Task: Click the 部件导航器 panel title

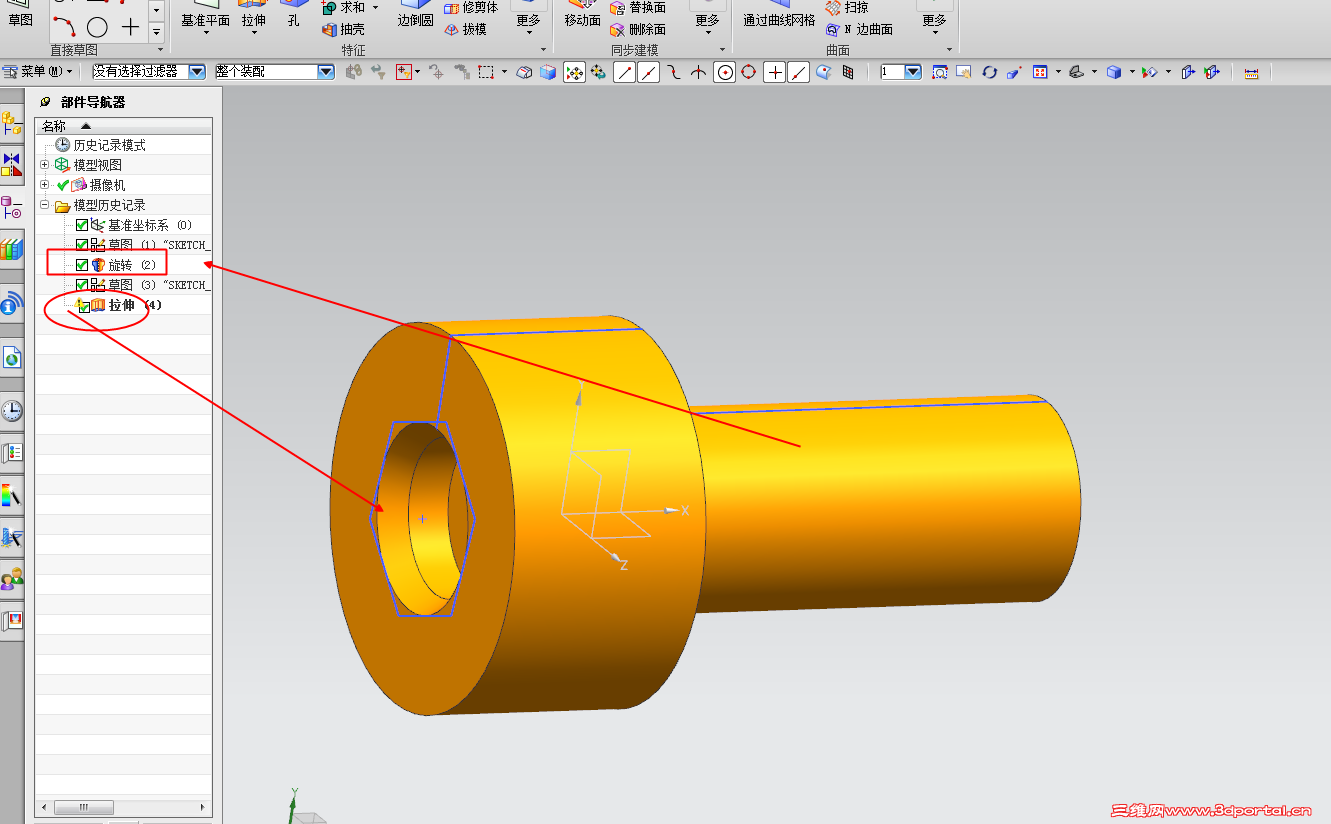Action: tap(93, 102)
